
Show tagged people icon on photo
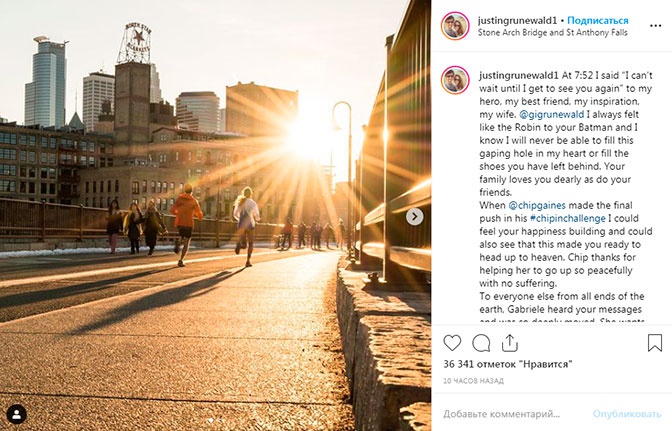[x=16, y=414]
